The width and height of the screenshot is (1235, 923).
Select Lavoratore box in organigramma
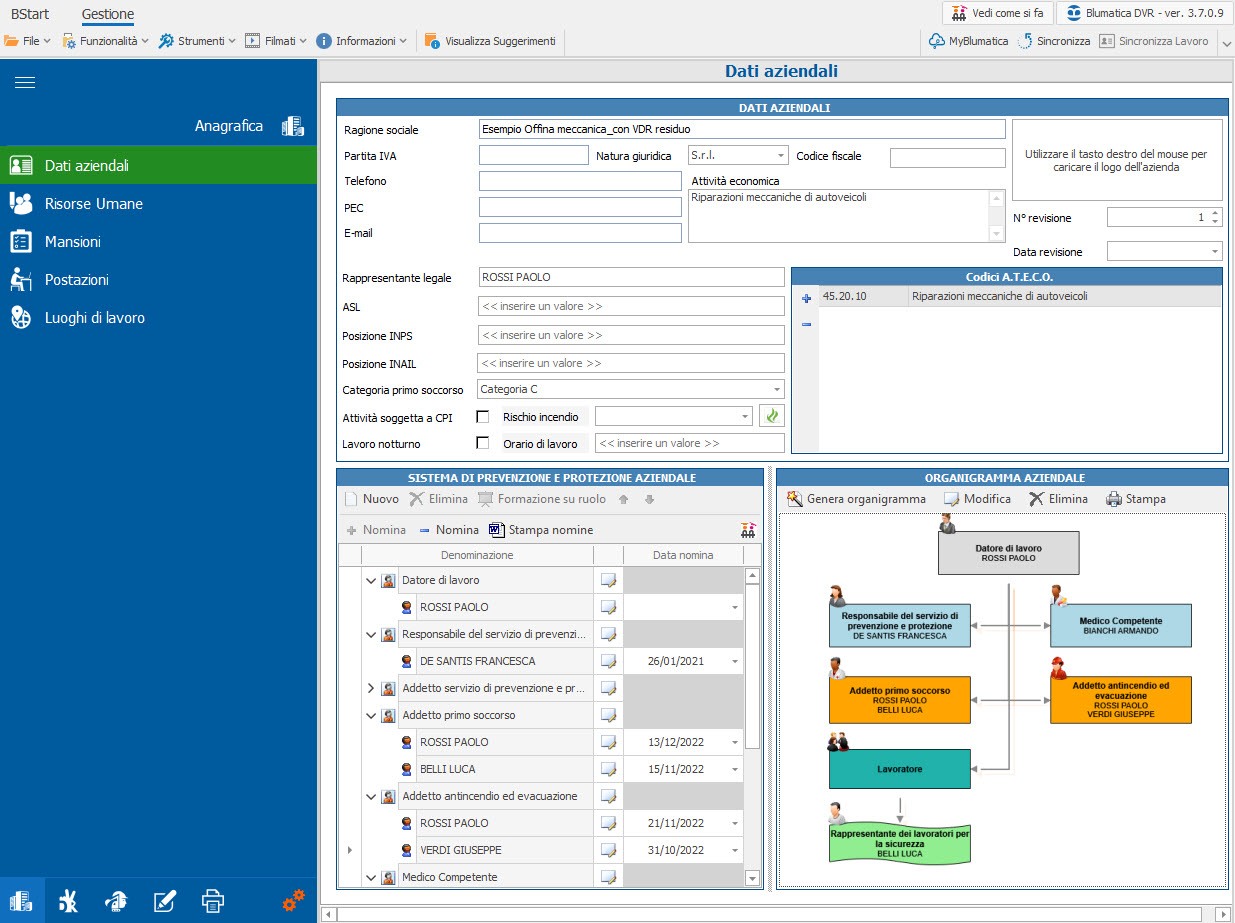tap(900, 769)
